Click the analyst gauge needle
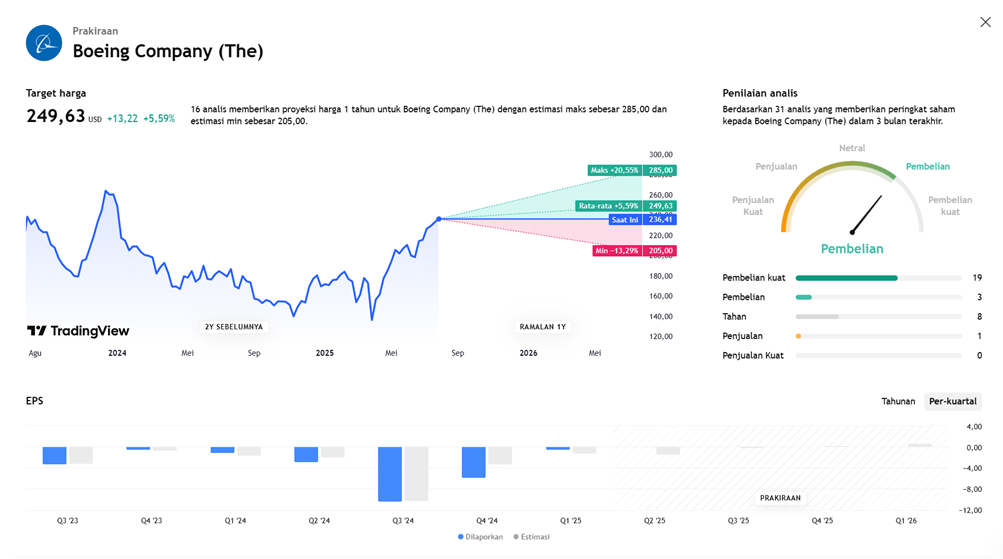 [867, 214]
